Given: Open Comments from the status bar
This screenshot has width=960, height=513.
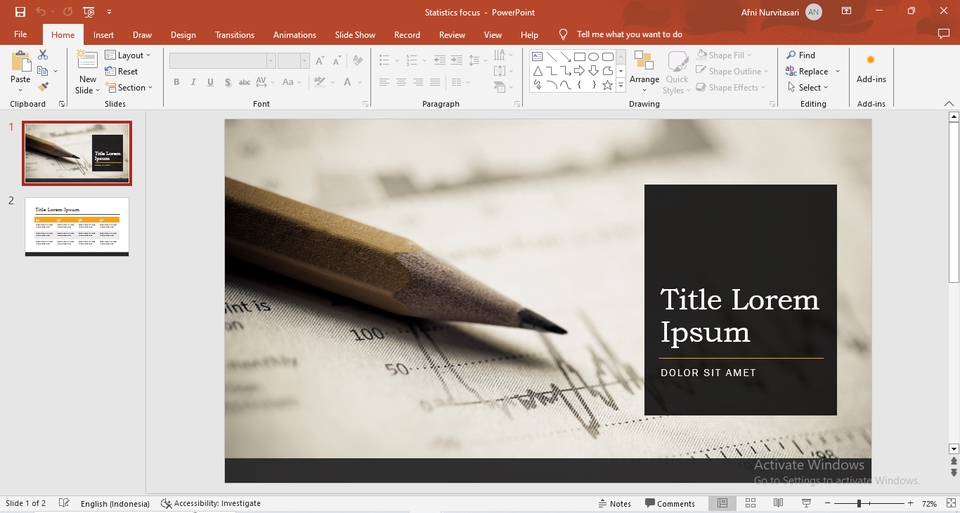Looking at the screenshot, I should [670, 503].
